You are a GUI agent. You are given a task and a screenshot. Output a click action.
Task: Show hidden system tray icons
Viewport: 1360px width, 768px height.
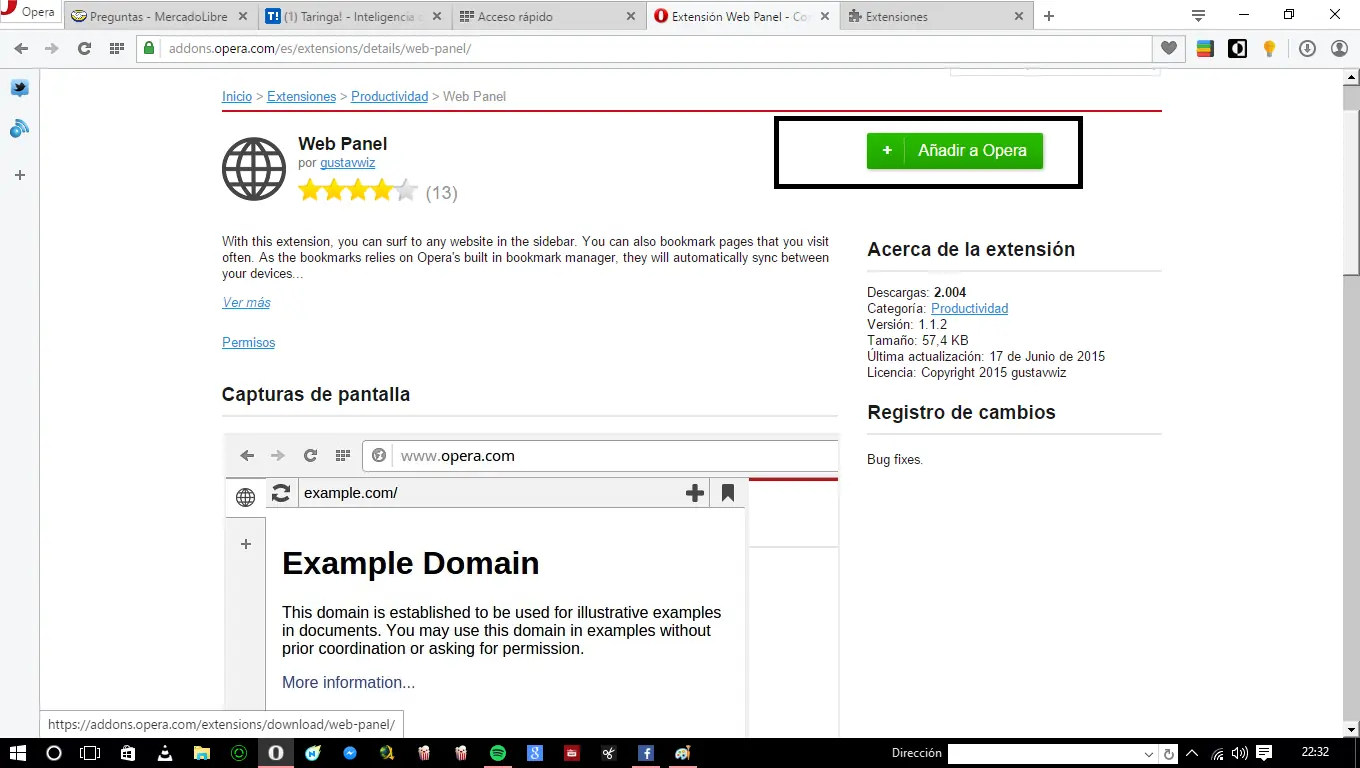(1192, 753)
